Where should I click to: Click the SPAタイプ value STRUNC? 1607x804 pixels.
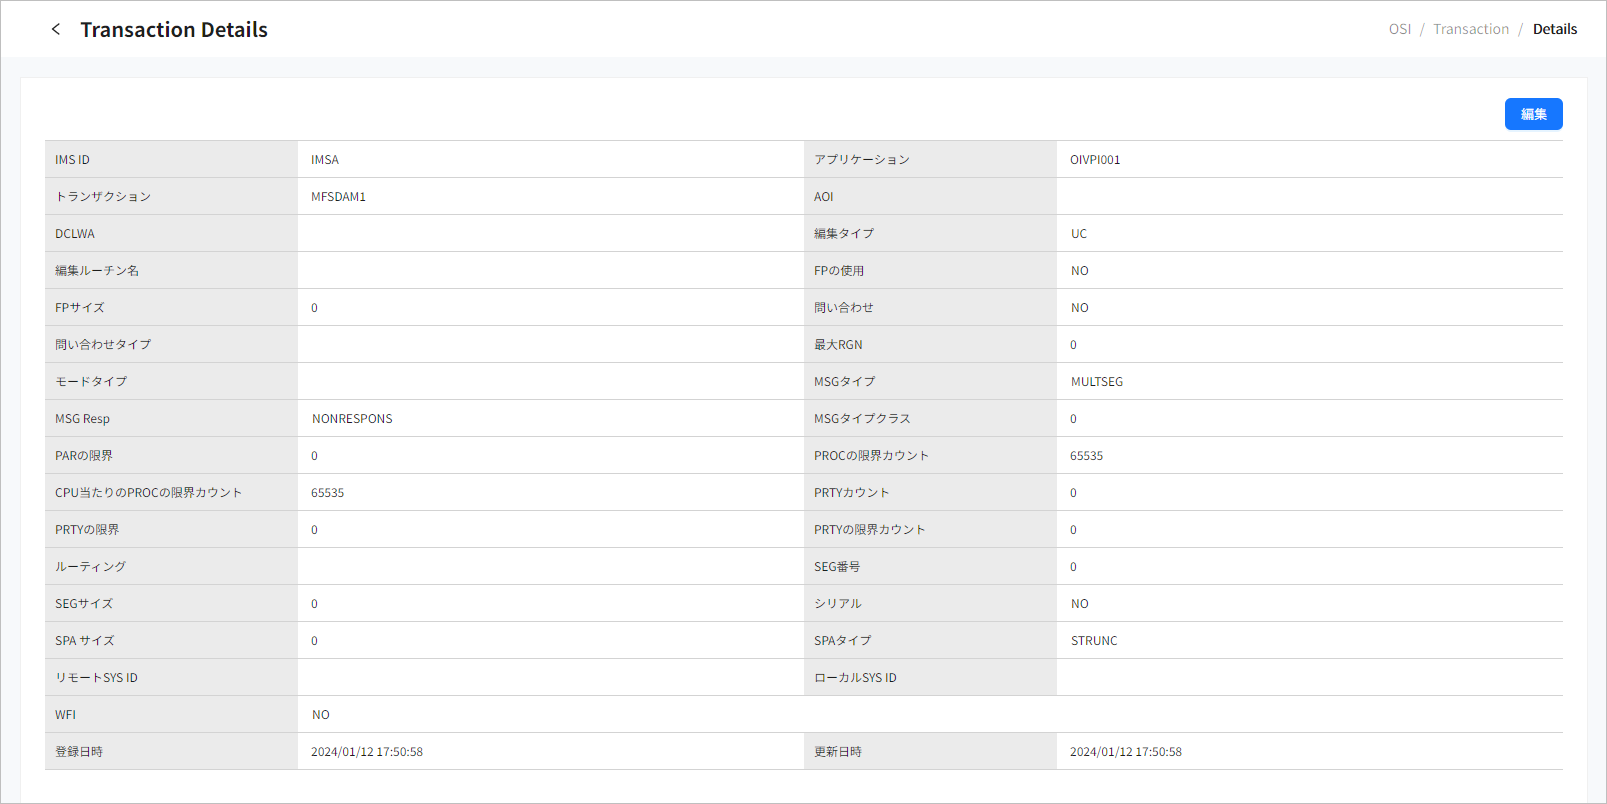[x=1094, y=641]
